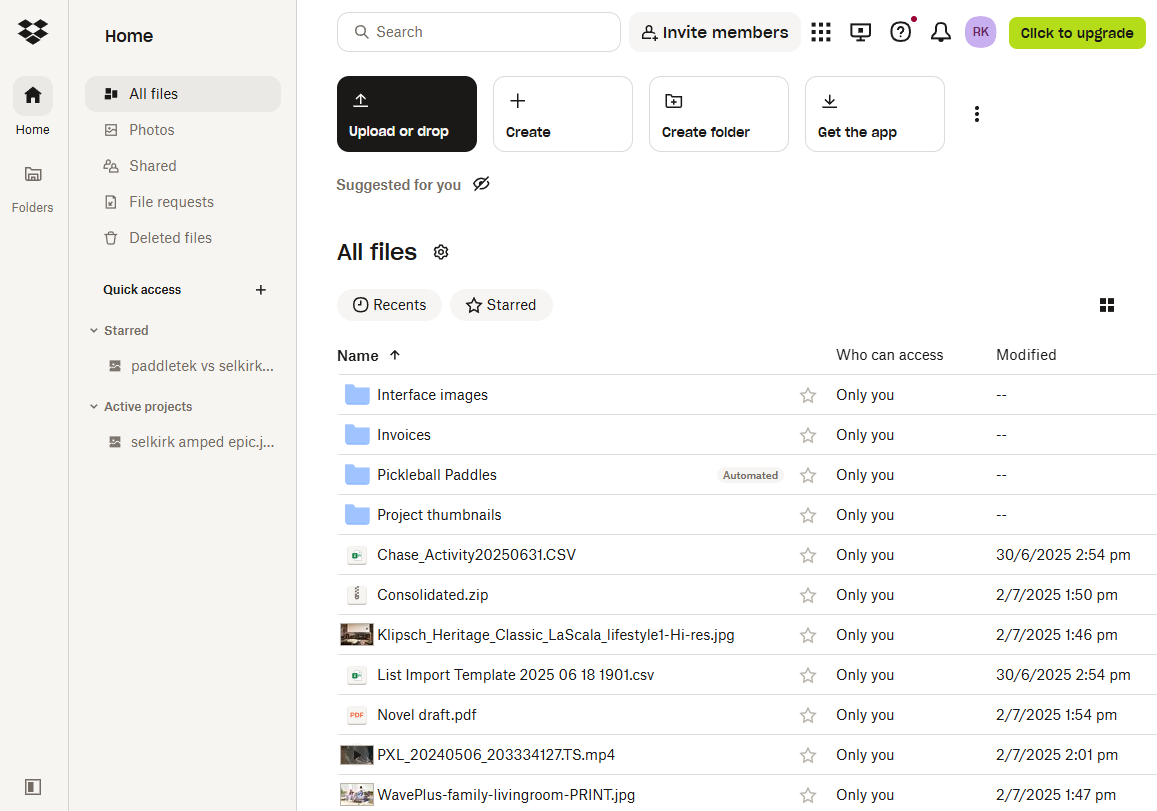
Task: Star the Klipsch Heritage jpg file
Action: [x=808, y=635]
